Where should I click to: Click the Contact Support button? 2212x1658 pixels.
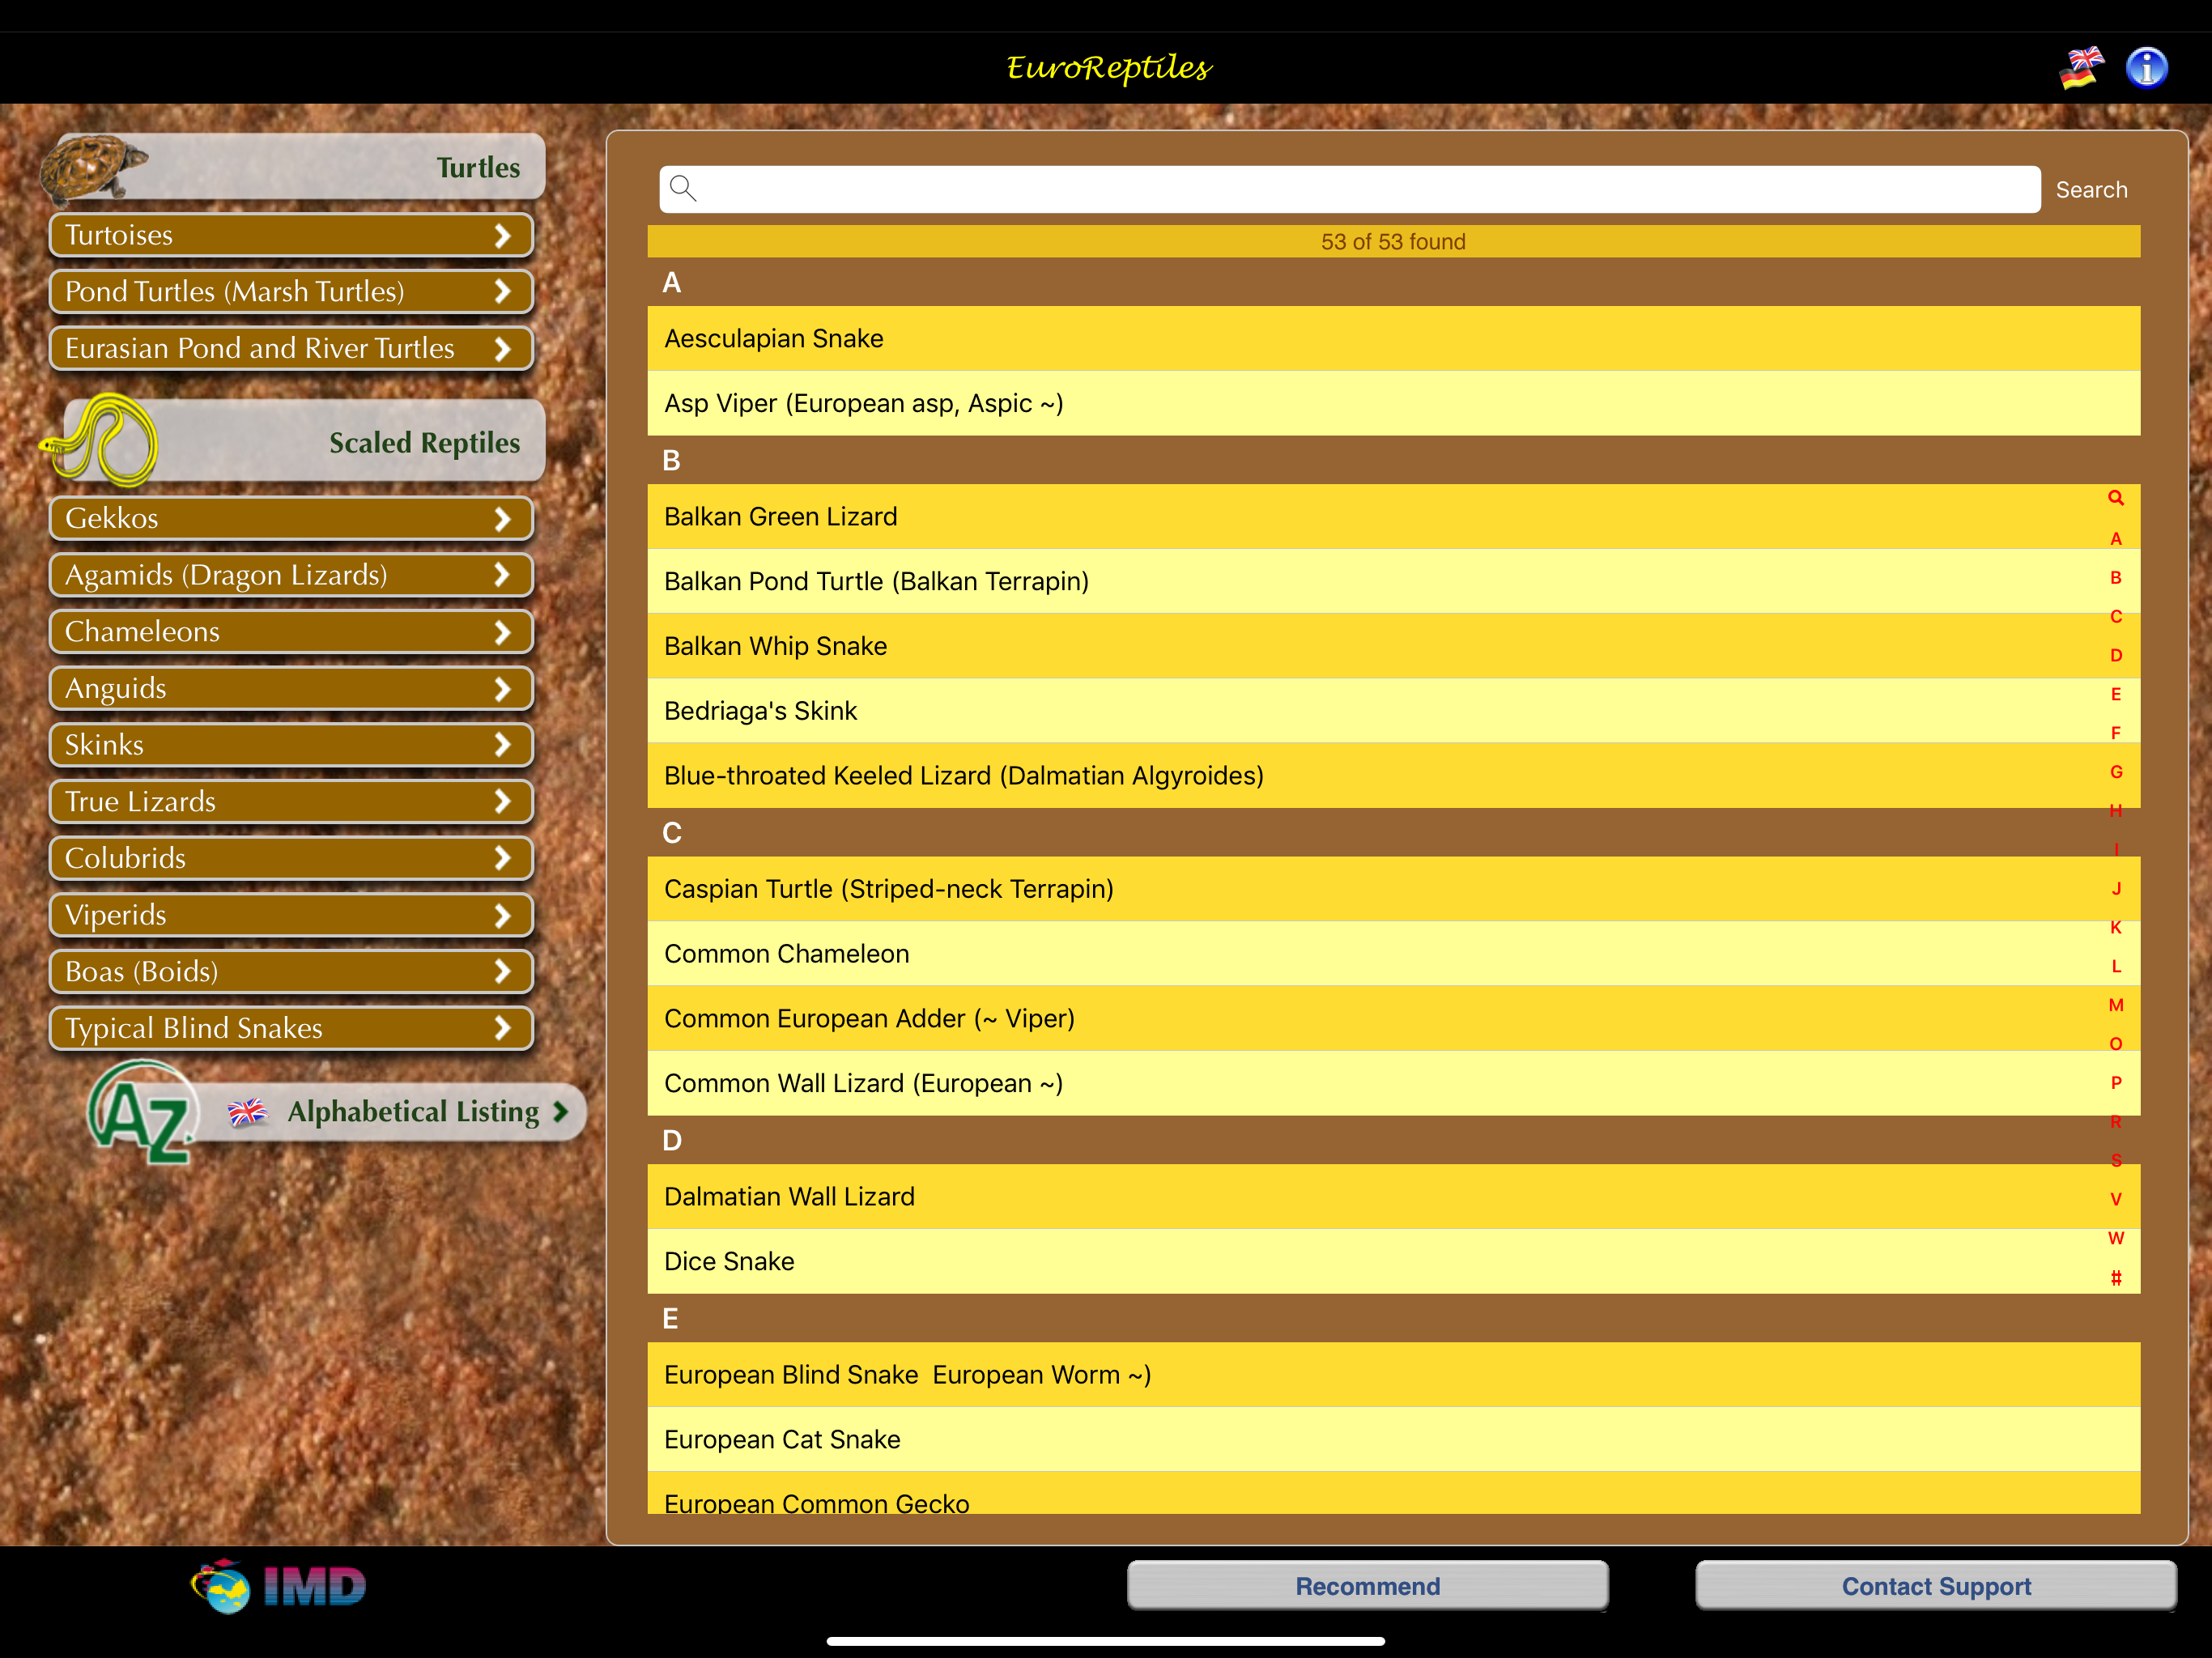coord(1936,1586)
